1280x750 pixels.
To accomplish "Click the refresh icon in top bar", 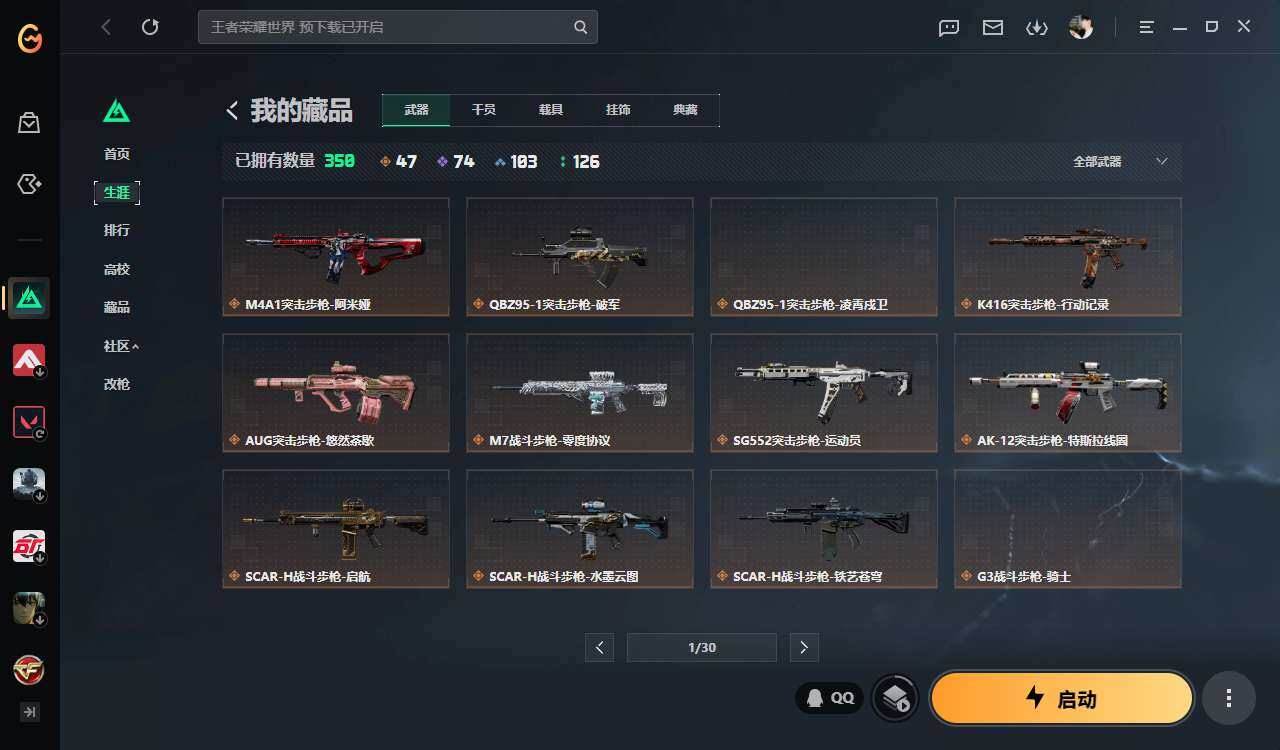I will tap(150, 27).
